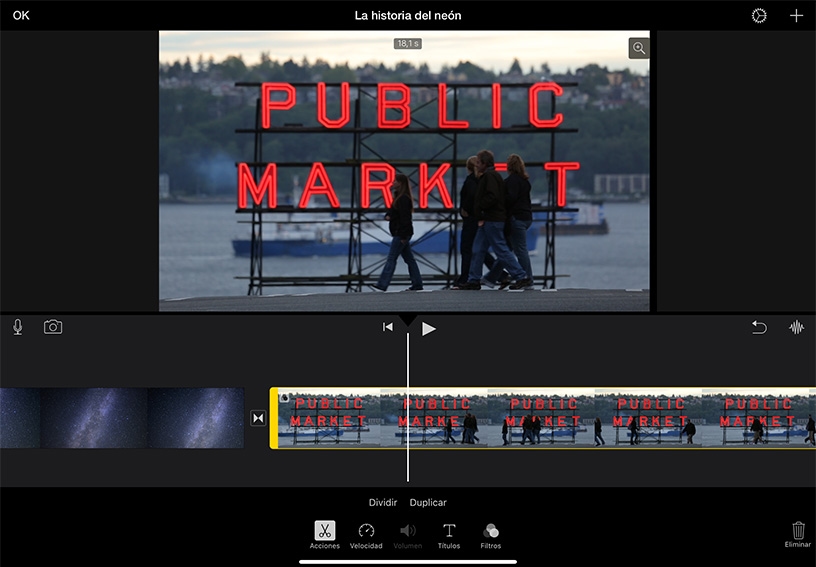
Task: Delete clip with Eliminar trash icon
Action: click(x=798, y=535)
